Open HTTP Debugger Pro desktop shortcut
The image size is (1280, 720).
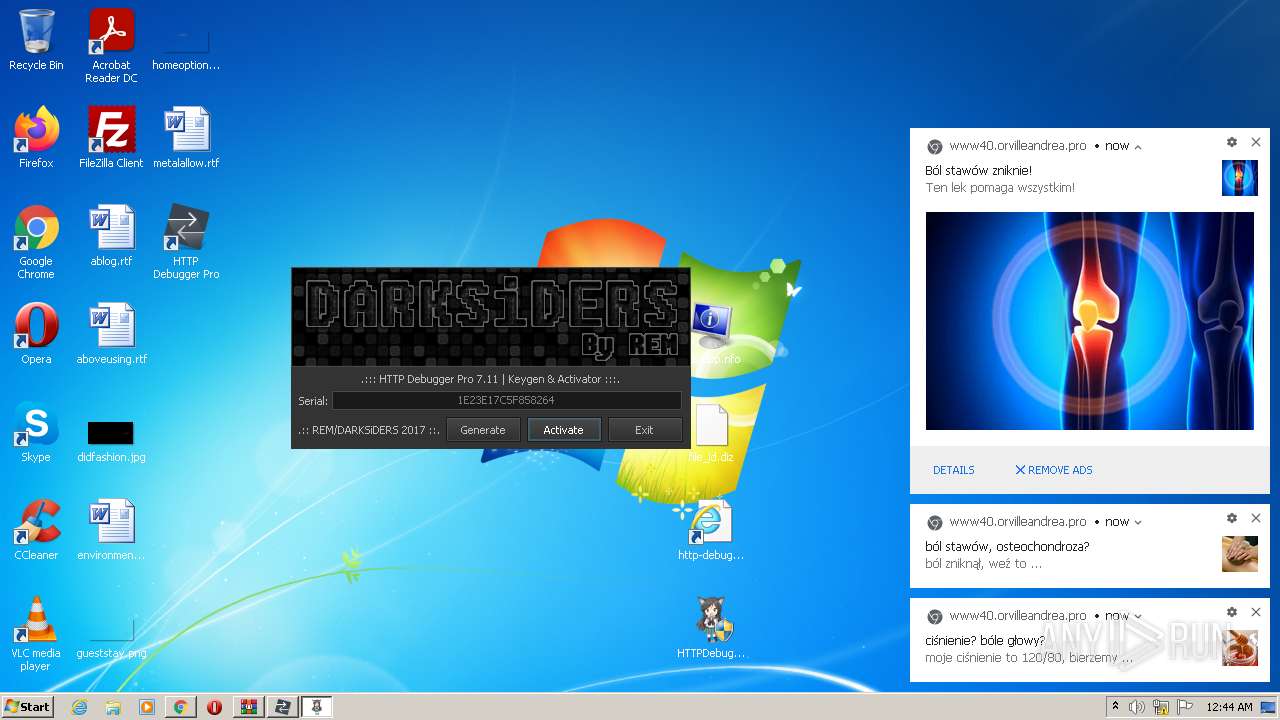(186, 242)
